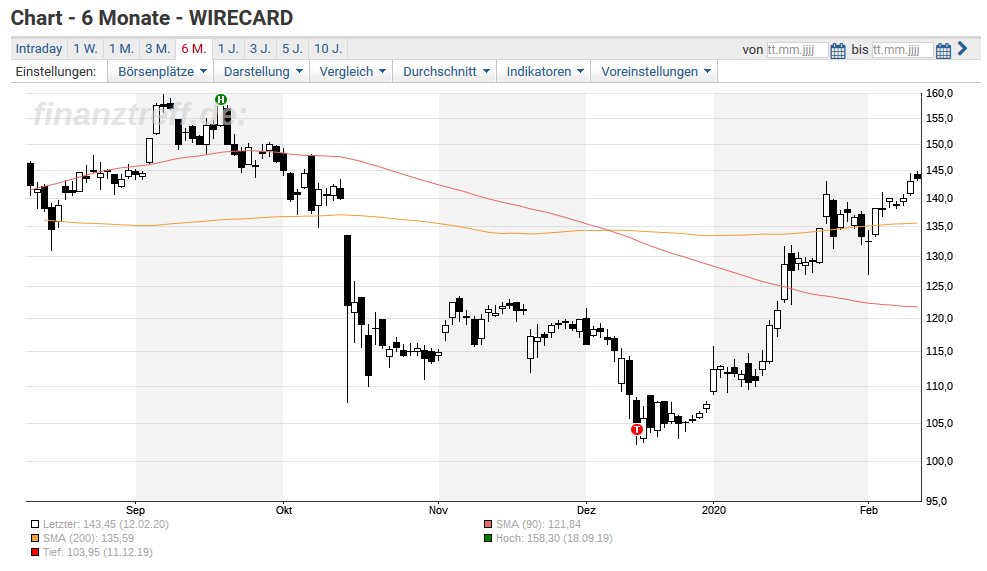
Task: Select the 3 J. time range tab
Action: click(260, 48)
